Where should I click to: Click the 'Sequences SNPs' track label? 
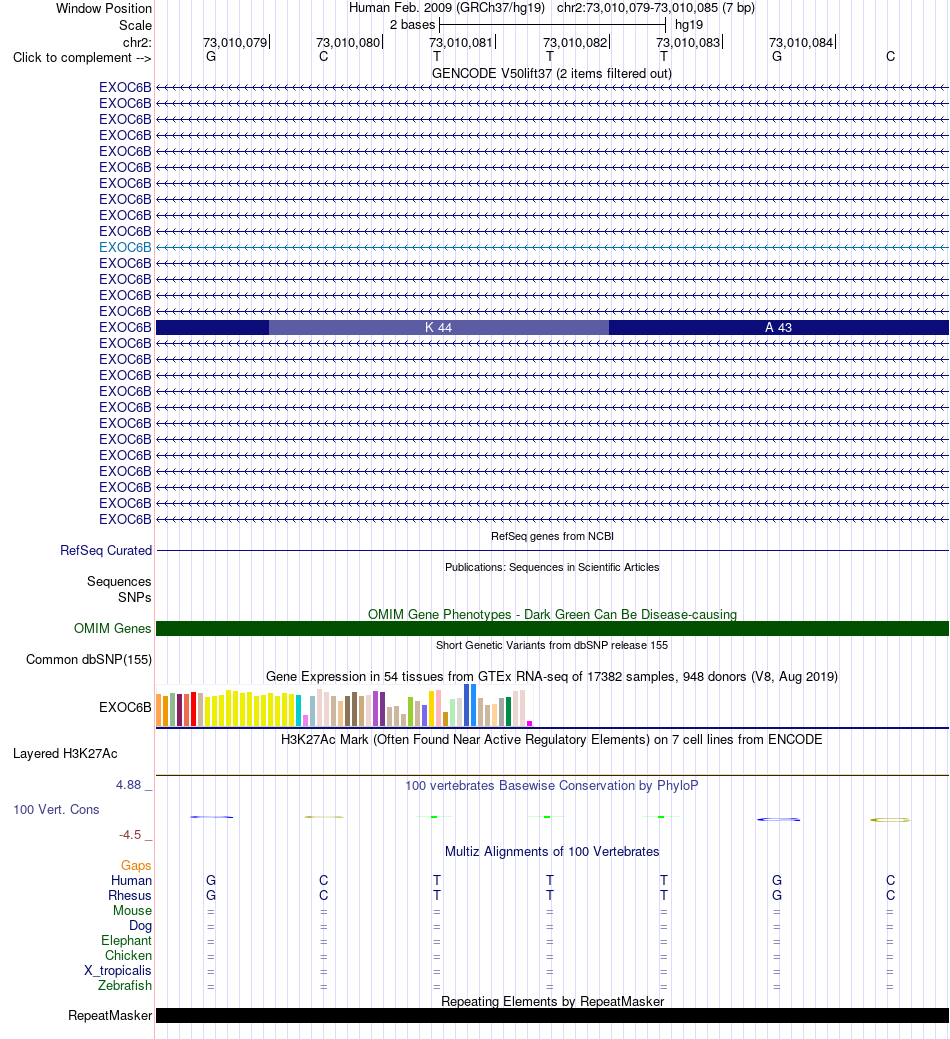pyautogui.click(x=119, y=589)
